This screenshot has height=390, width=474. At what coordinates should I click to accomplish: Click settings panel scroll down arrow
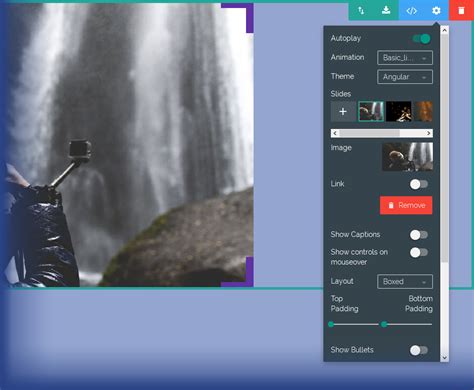pyautogui.click(x=444, y=357)
